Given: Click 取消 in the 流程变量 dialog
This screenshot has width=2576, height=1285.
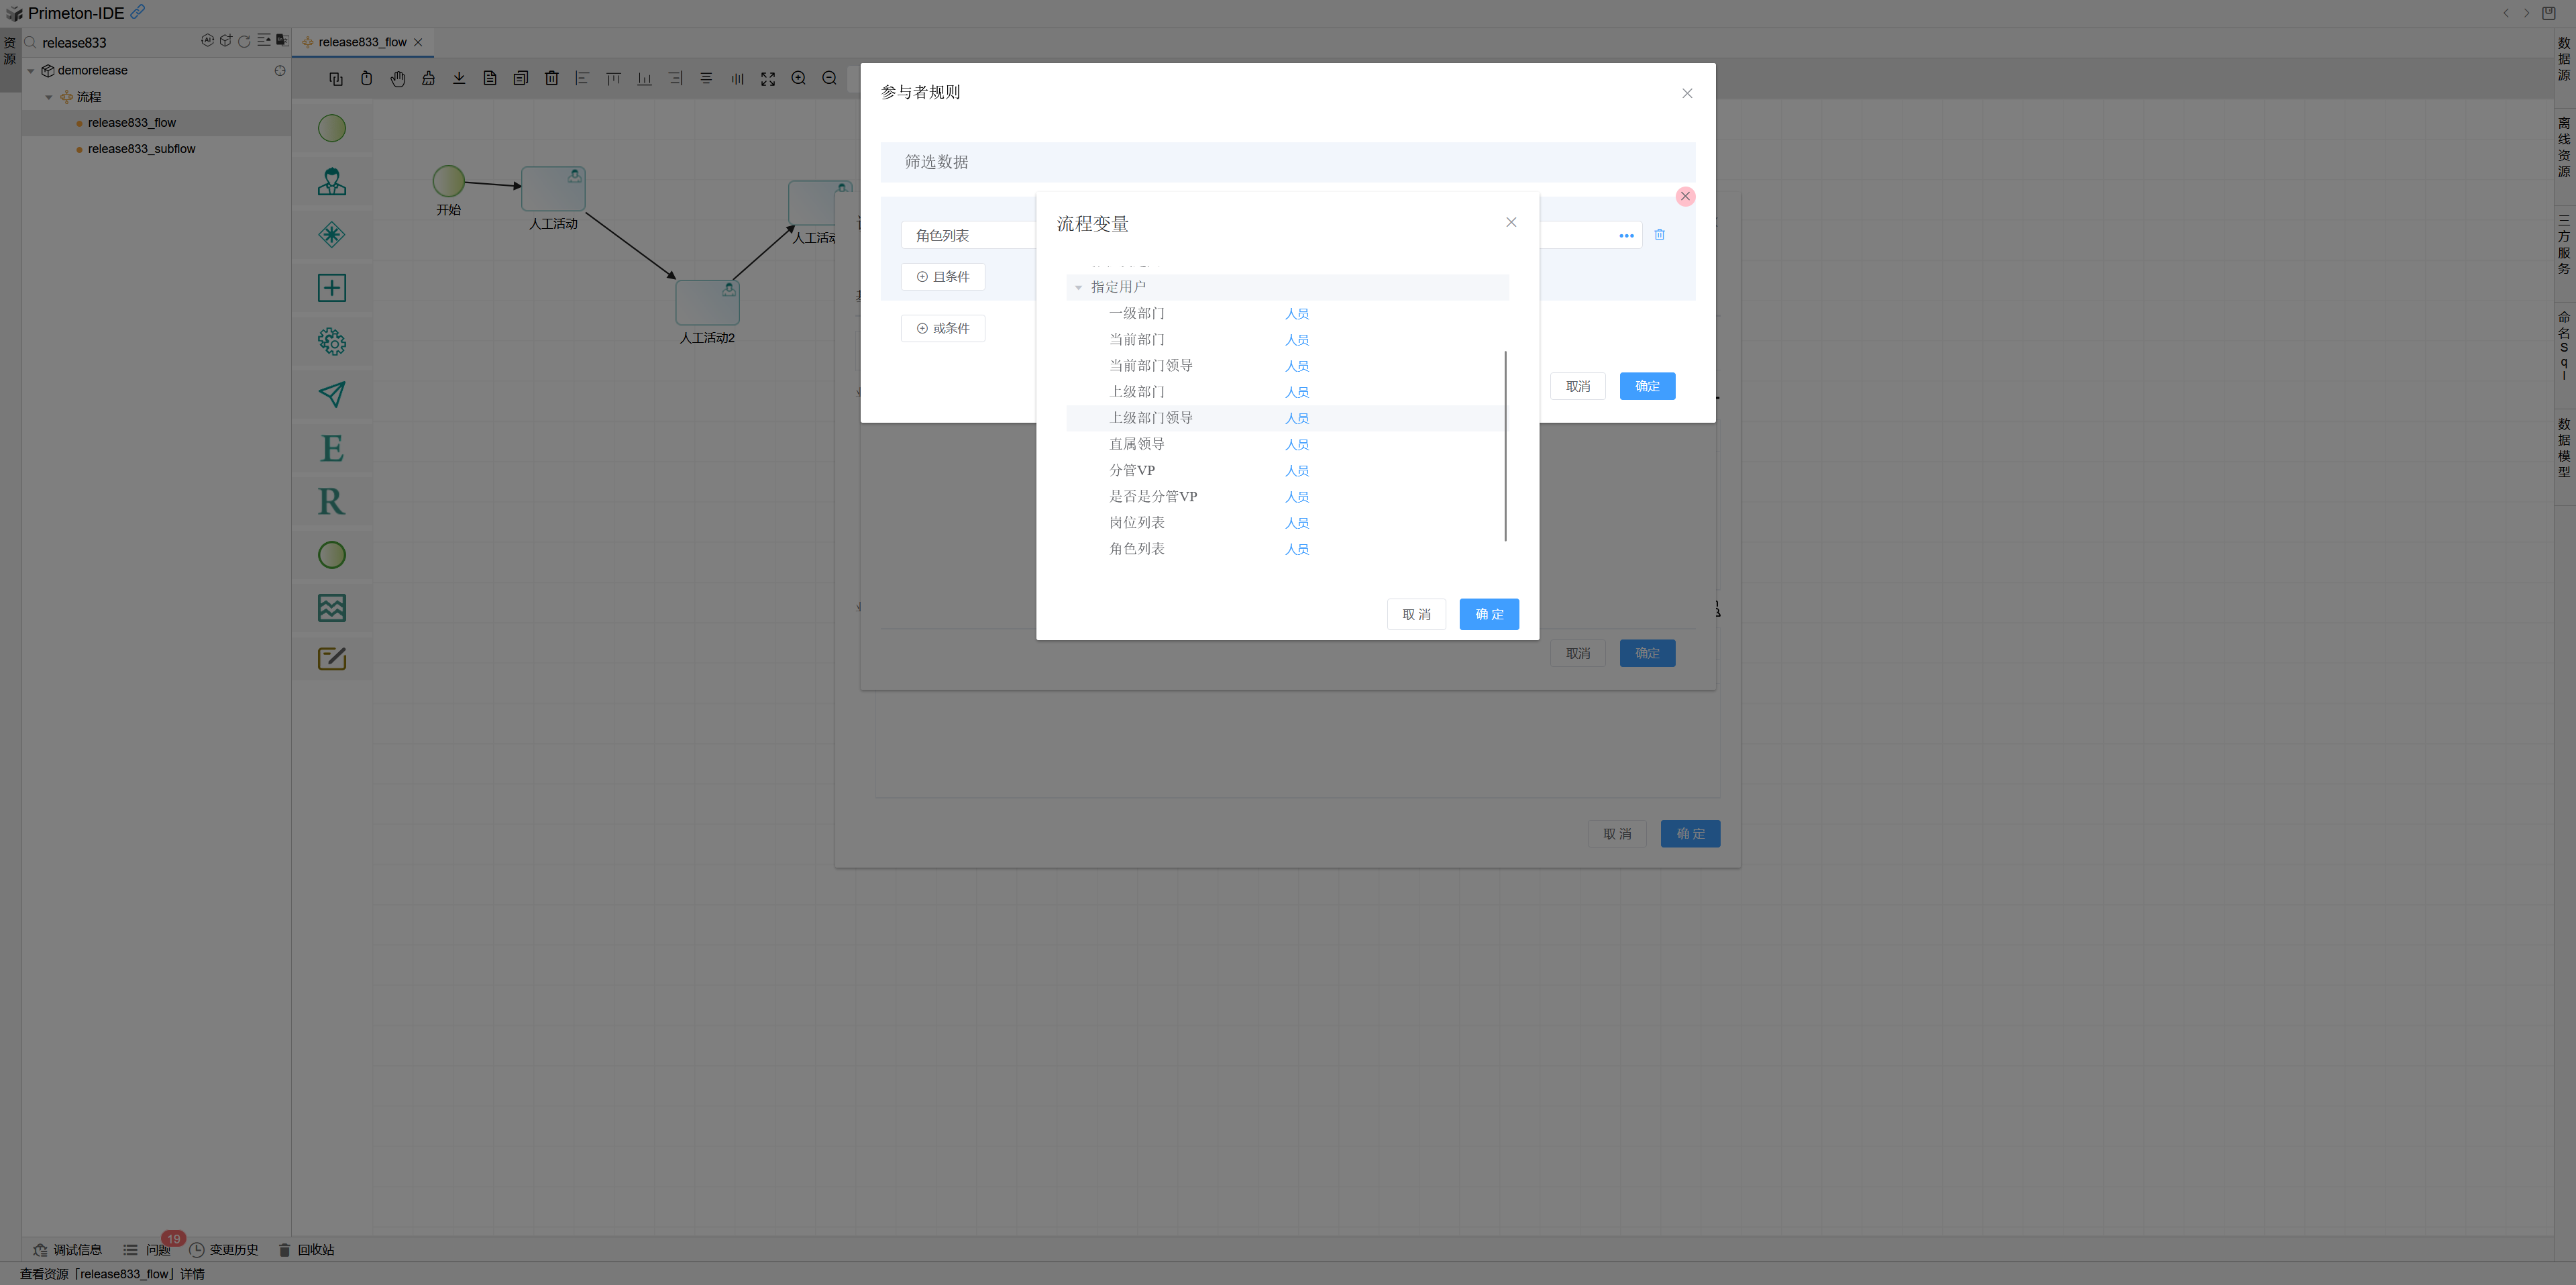Looking at the screenshot, I should pos(1415,614).
